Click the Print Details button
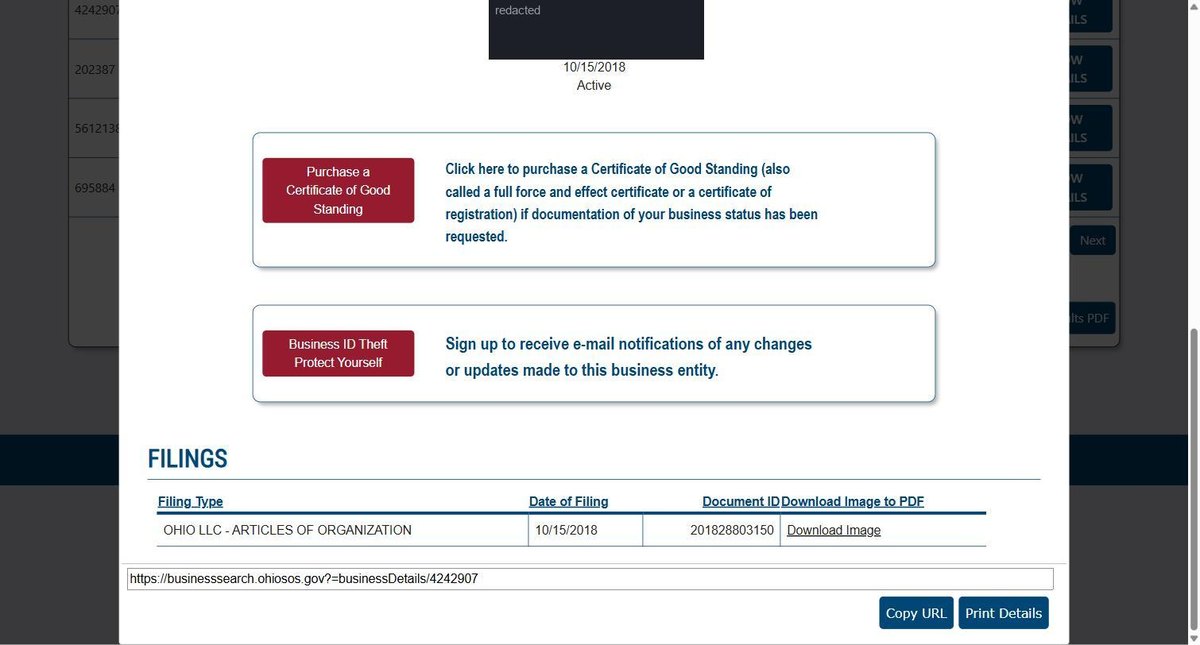Viewport: 1200px width, 645px height. 1003,613
